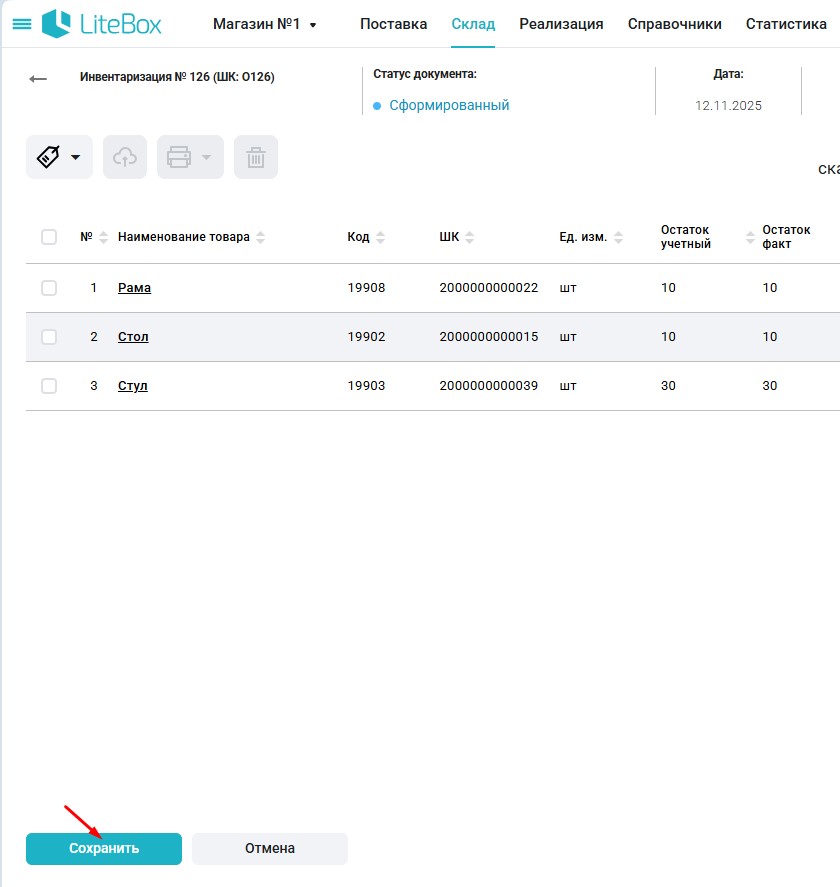Click the Отмена button
840x887 pixels.
[x=270, y=848]
